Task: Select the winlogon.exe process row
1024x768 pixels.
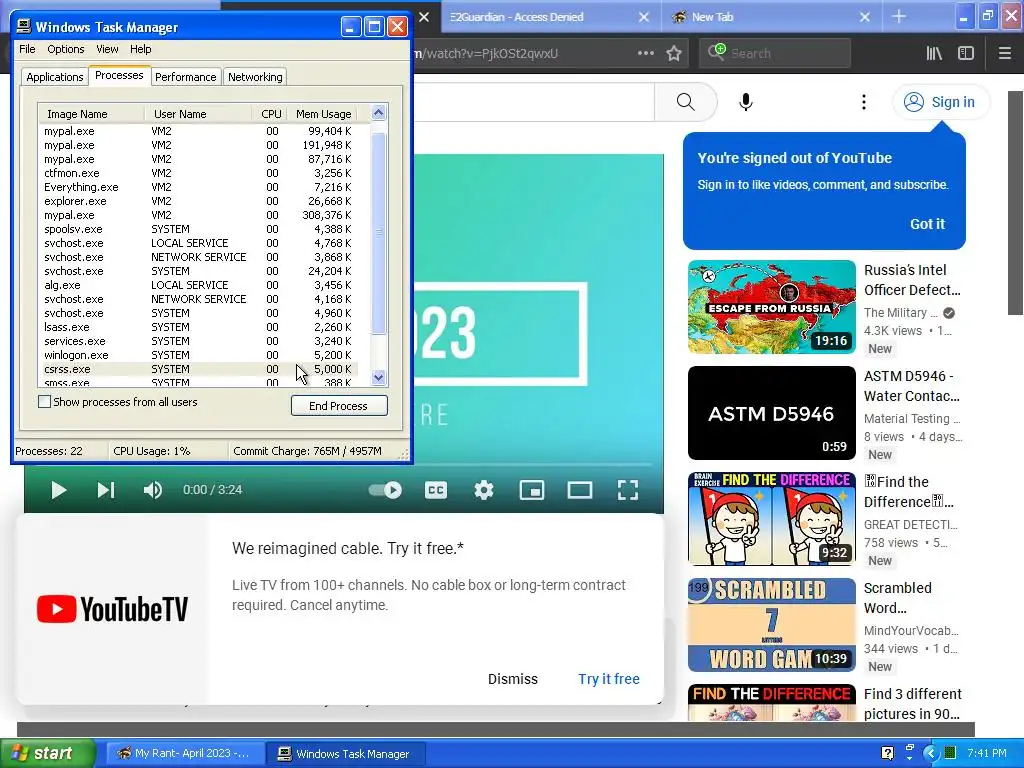Action: click(199, 355)
